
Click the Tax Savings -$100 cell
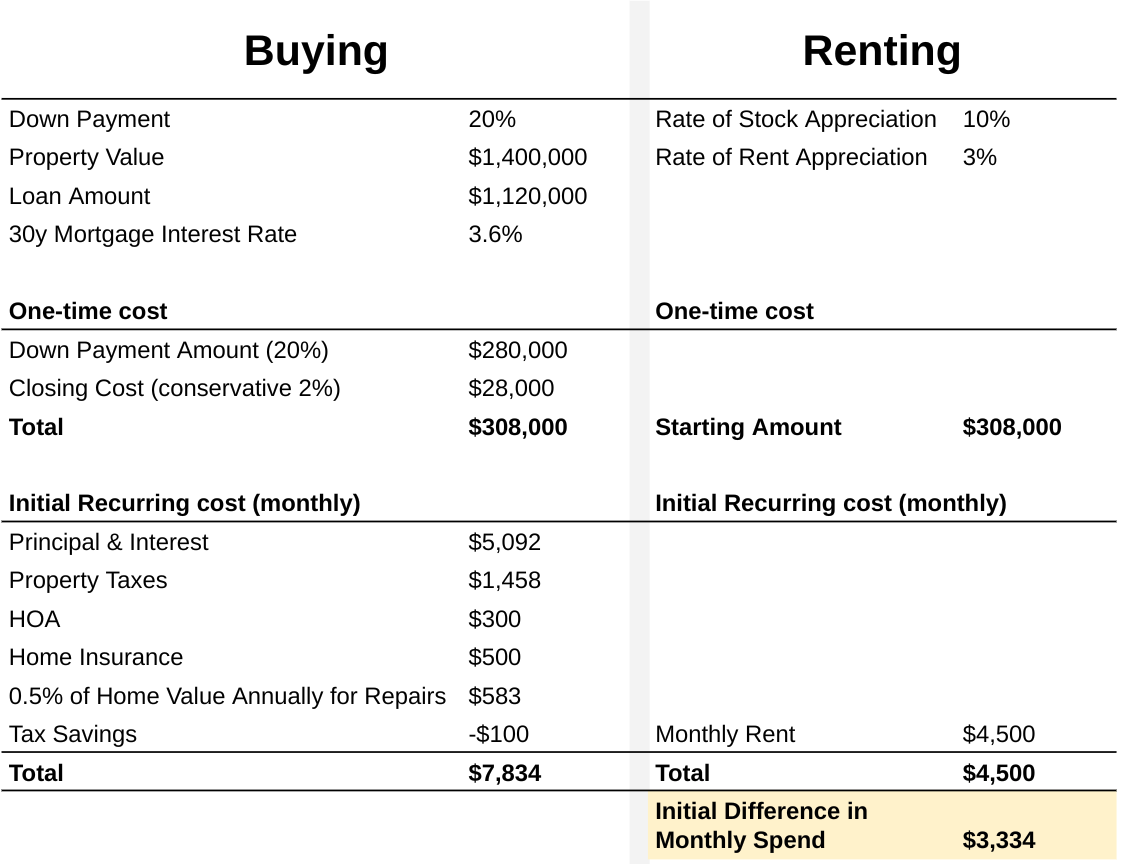point(498,735)
